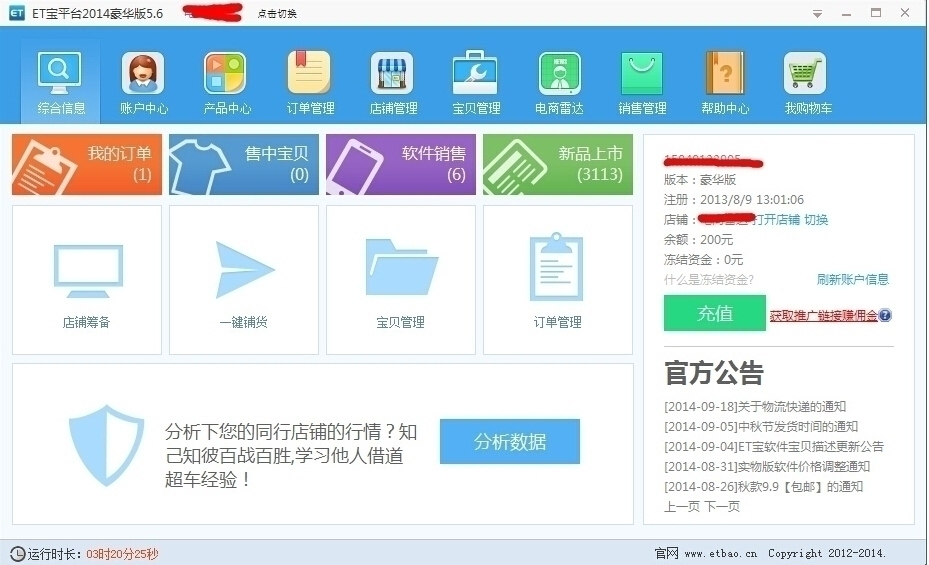
Task: Open 销售管理 shopping bag icon
Action: 642,73
